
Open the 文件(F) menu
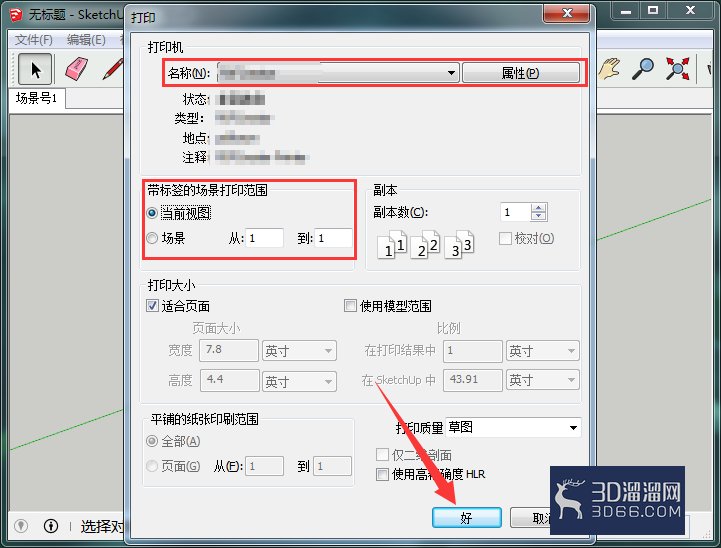[x=34, y=40]
